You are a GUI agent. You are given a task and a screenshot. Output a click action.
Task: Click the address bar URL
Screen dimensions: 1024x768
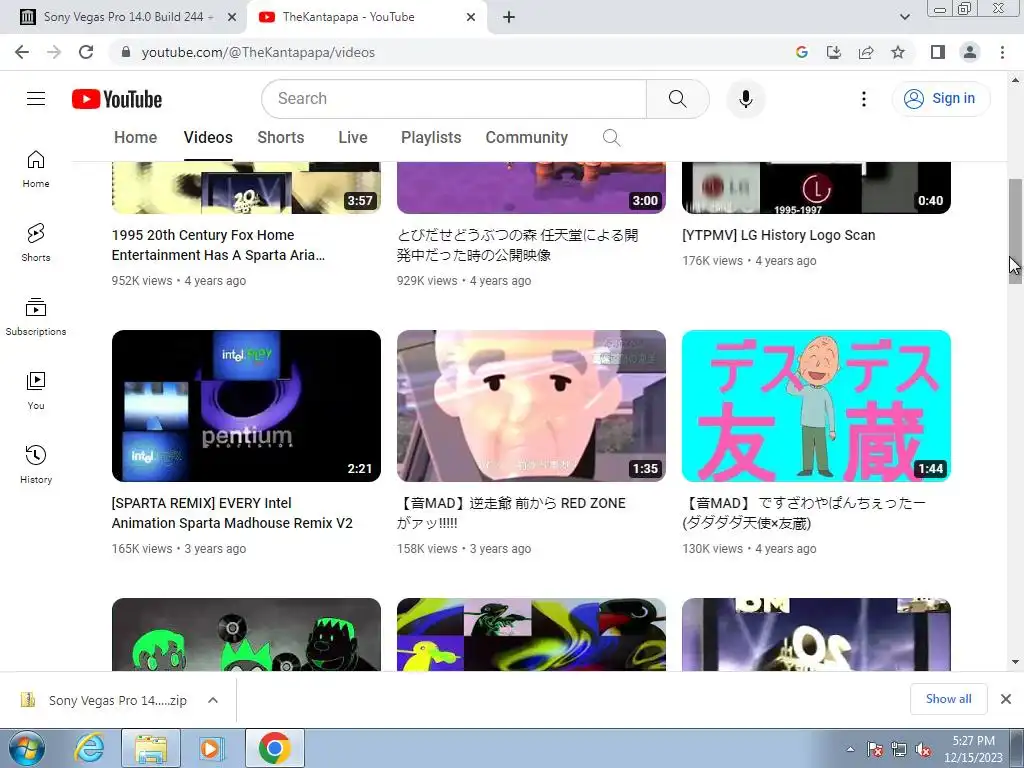[258, 52]
